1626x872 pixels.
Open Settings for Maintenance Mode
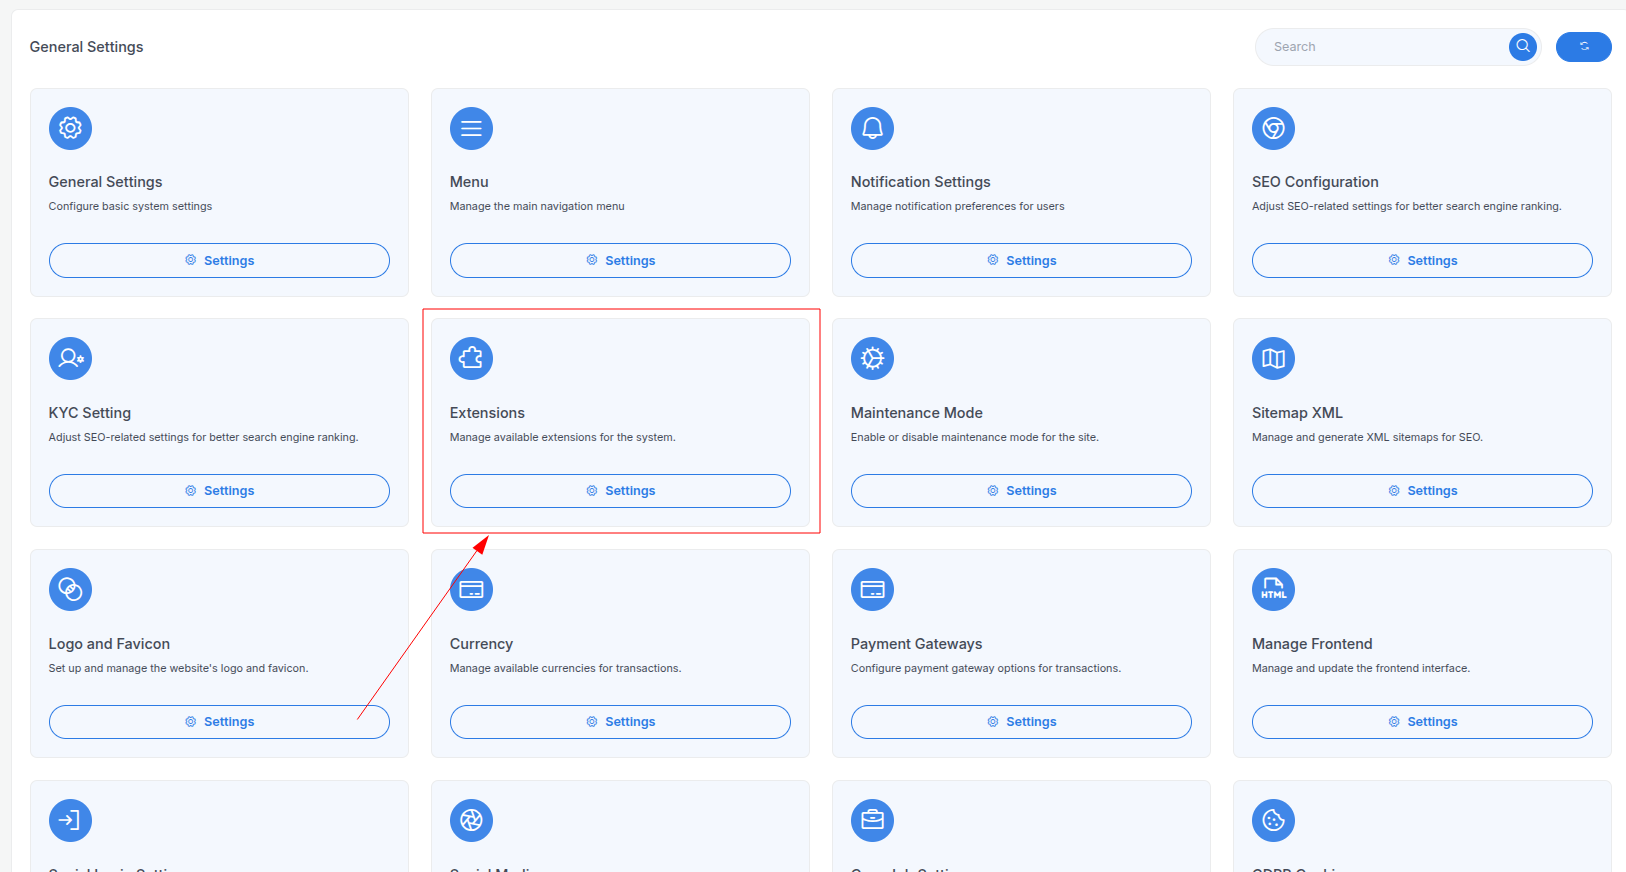(x=1021, y=491)
